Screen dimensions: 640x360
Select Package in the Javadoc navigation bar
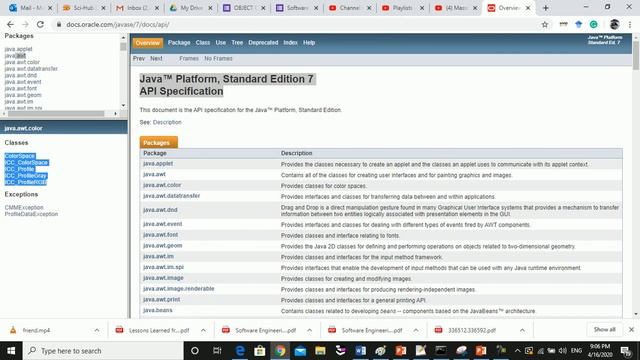(x=179, y=42)
